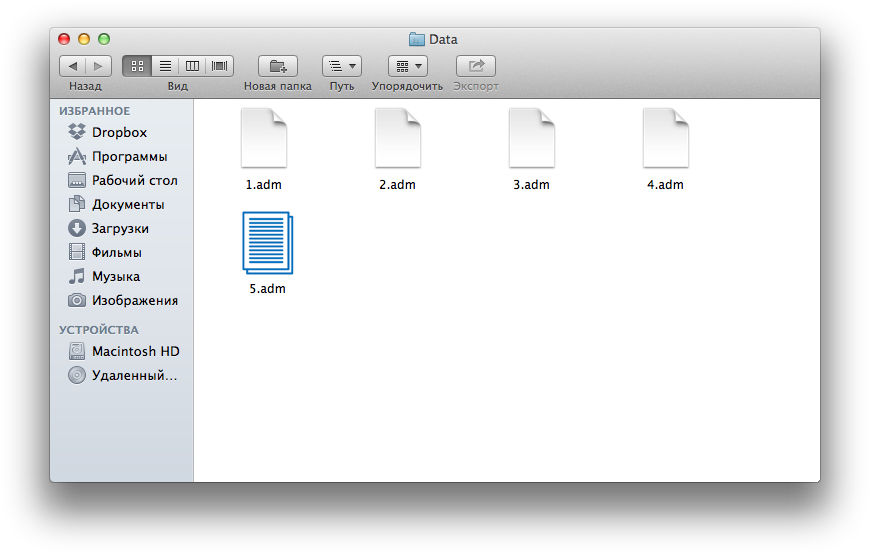
Task: Click the 1.adm file name label
Action: (264, 185)
